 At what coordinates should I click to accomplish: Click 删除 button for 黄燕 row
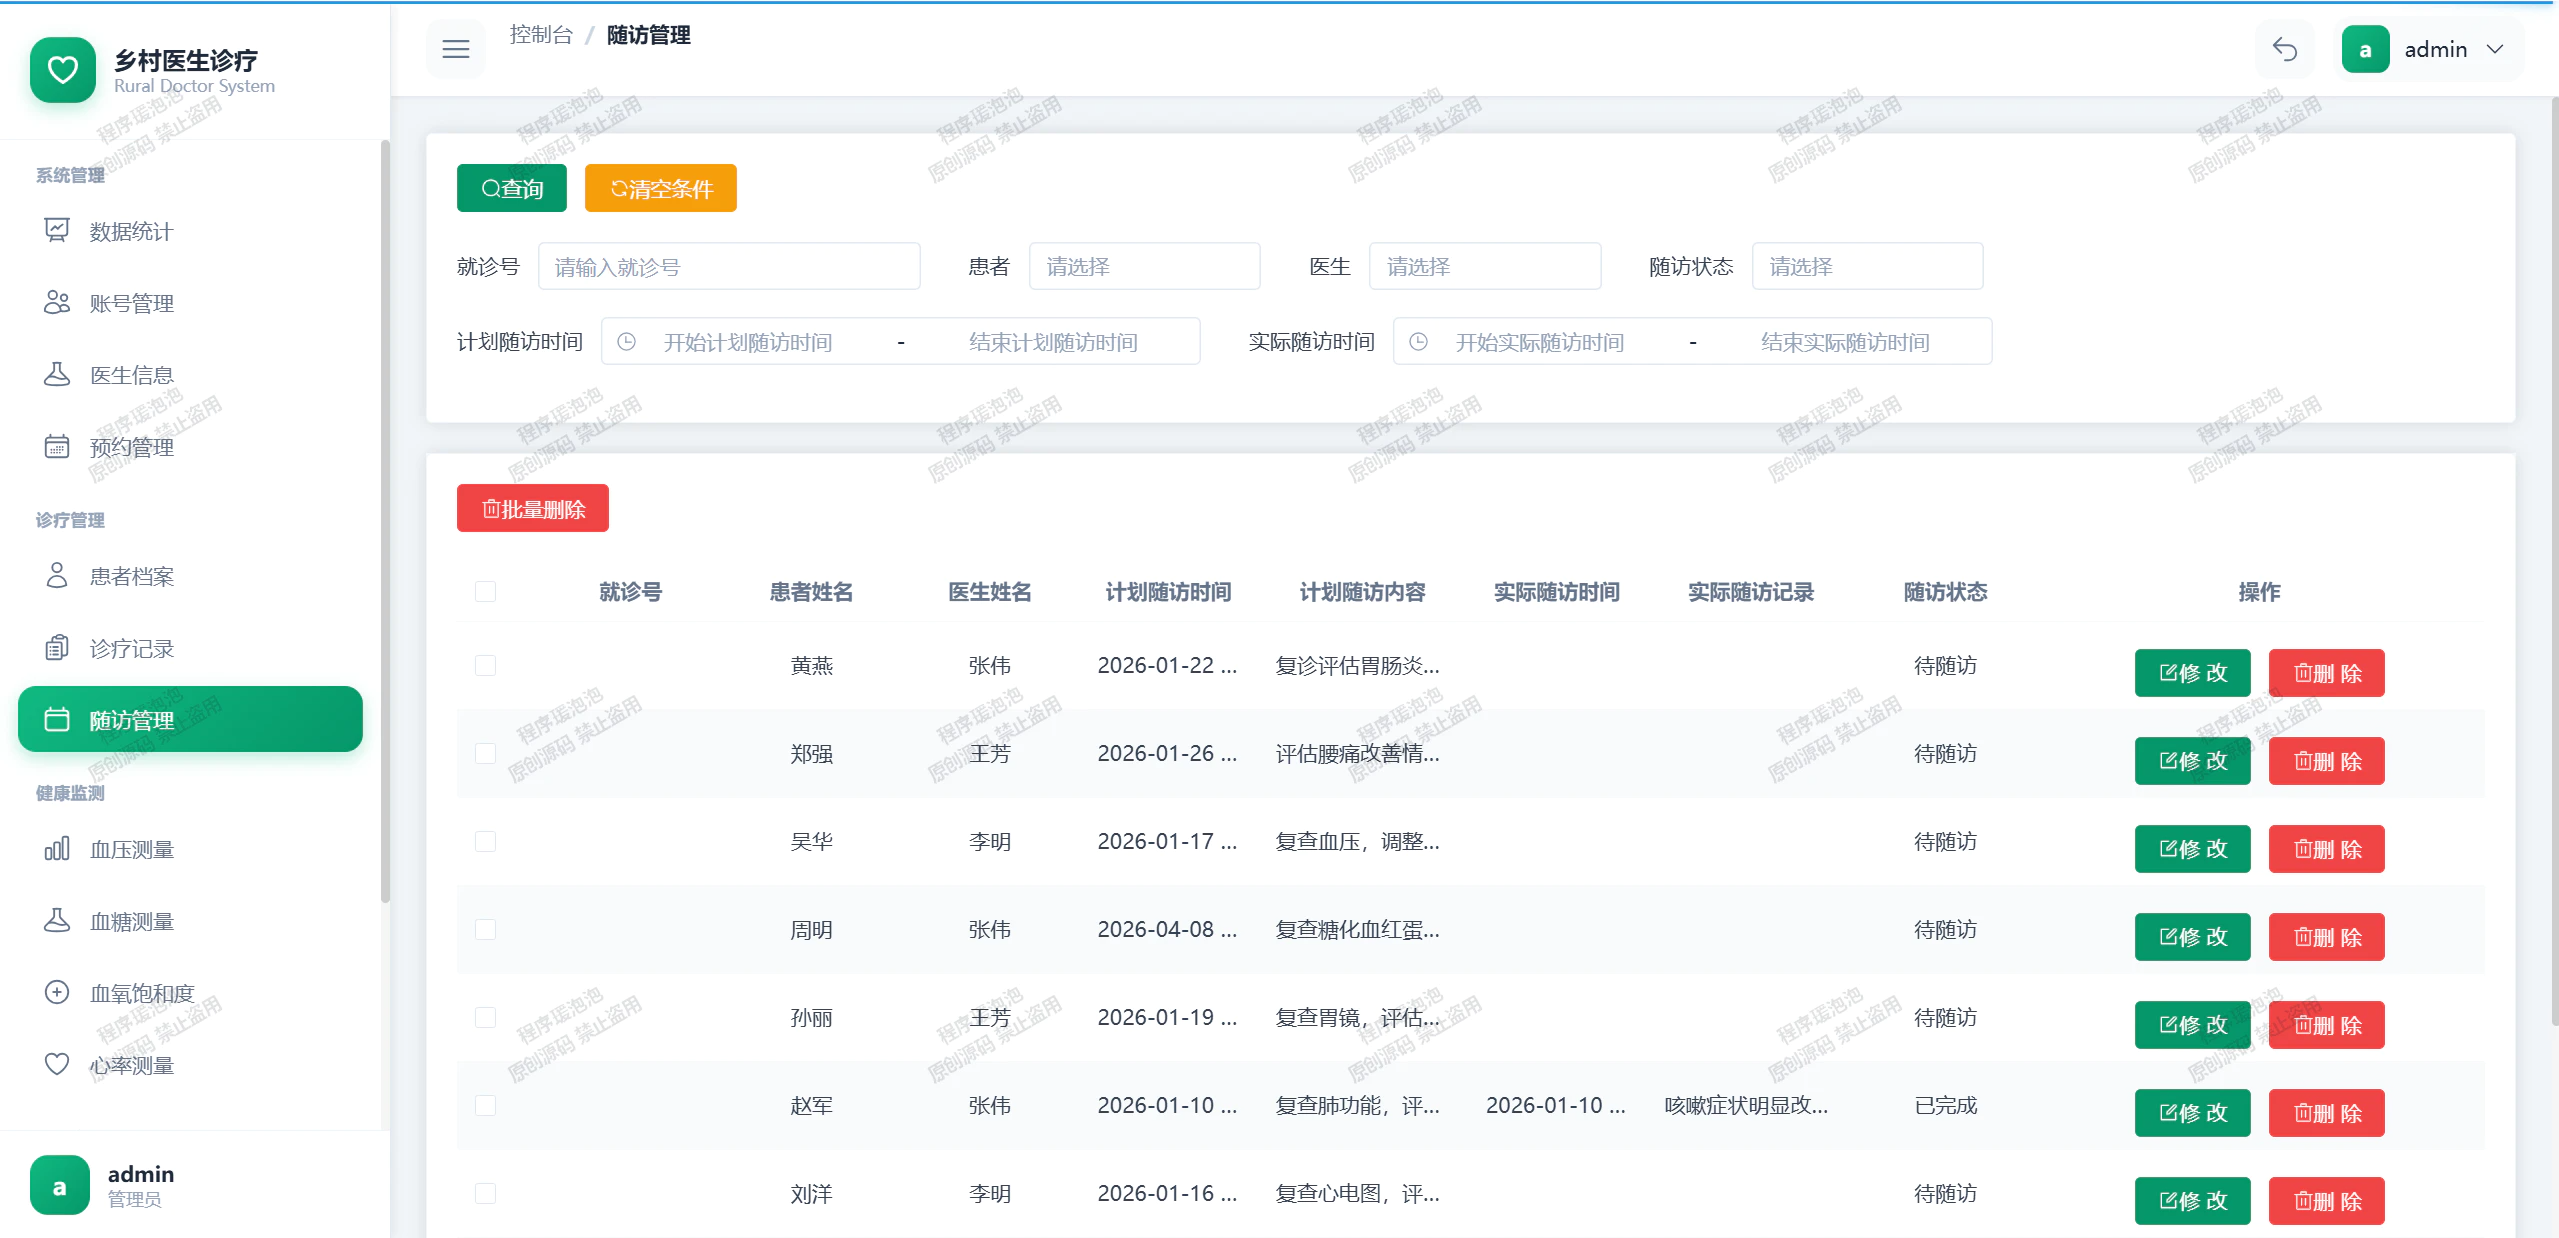[x=2327, y=673]
